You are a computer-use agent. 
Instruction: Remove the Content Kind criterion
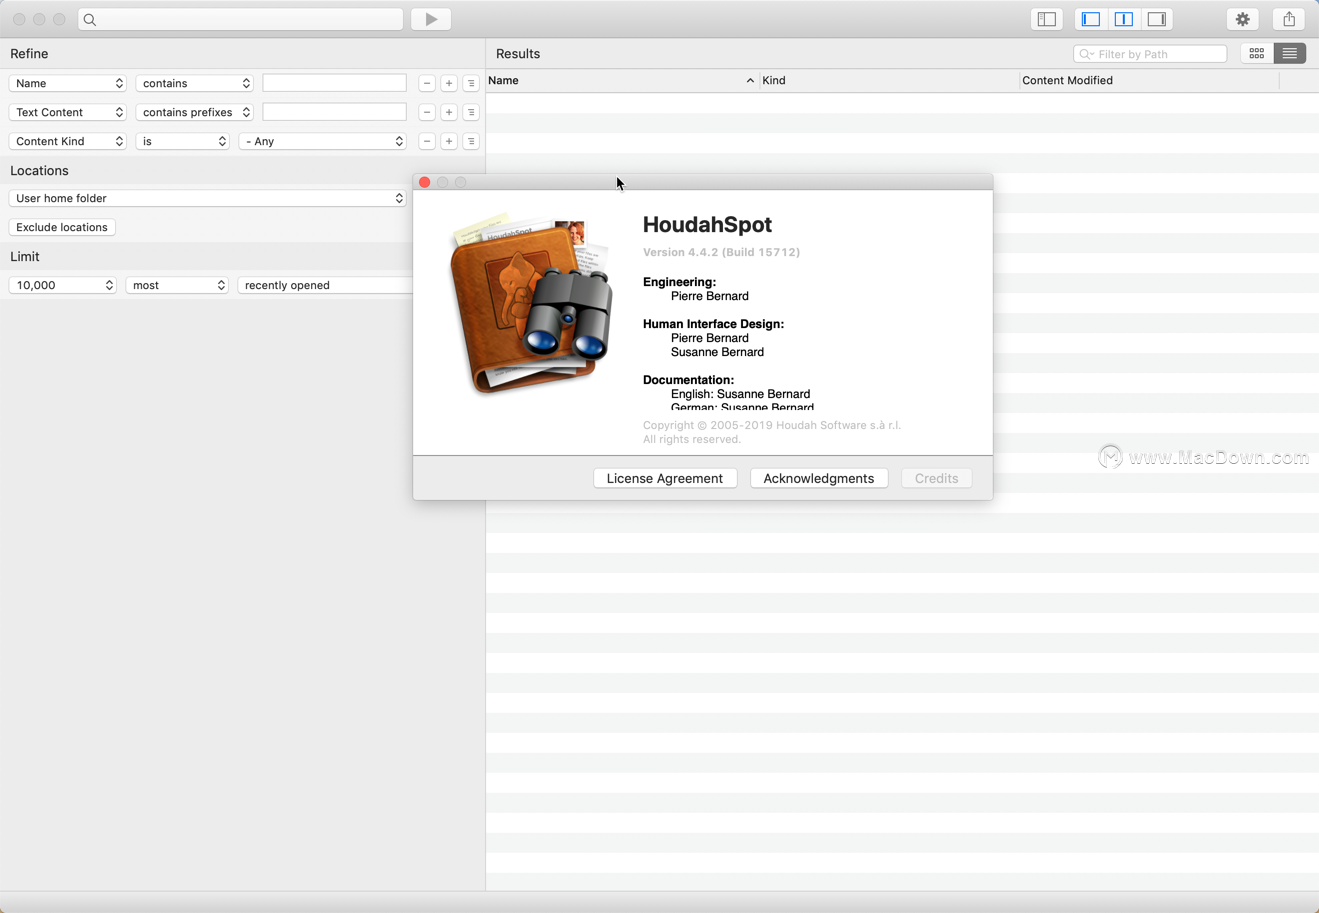(427, 141)
